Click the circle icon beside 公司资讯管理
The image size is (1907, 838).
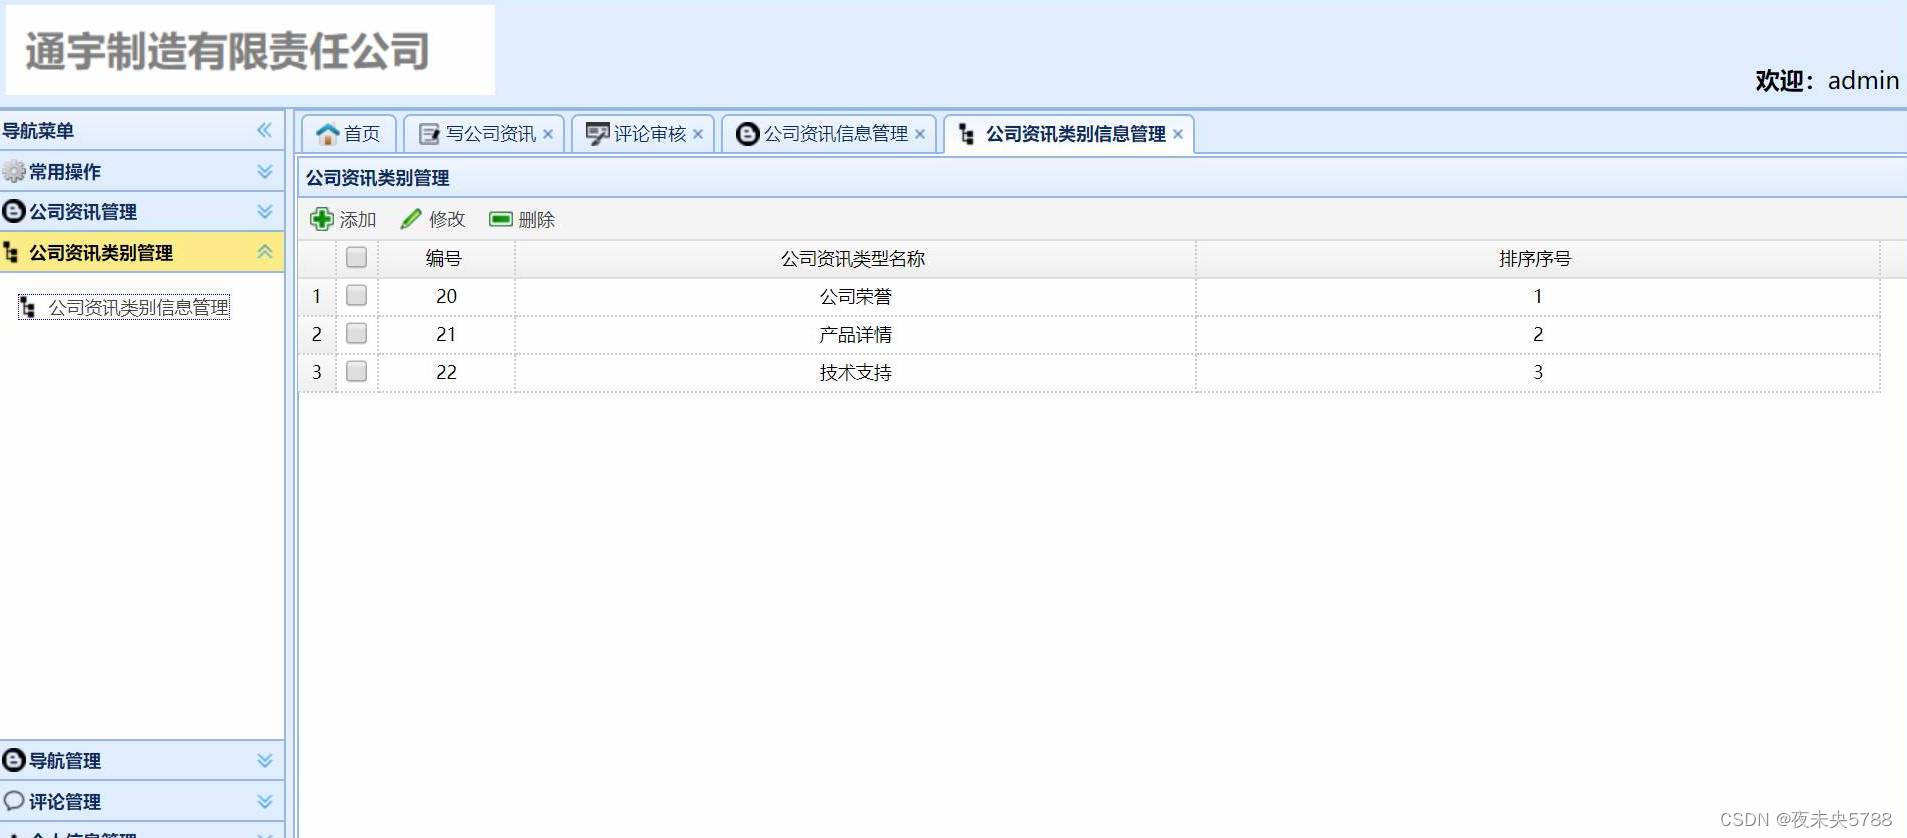(x=13, y=212)
